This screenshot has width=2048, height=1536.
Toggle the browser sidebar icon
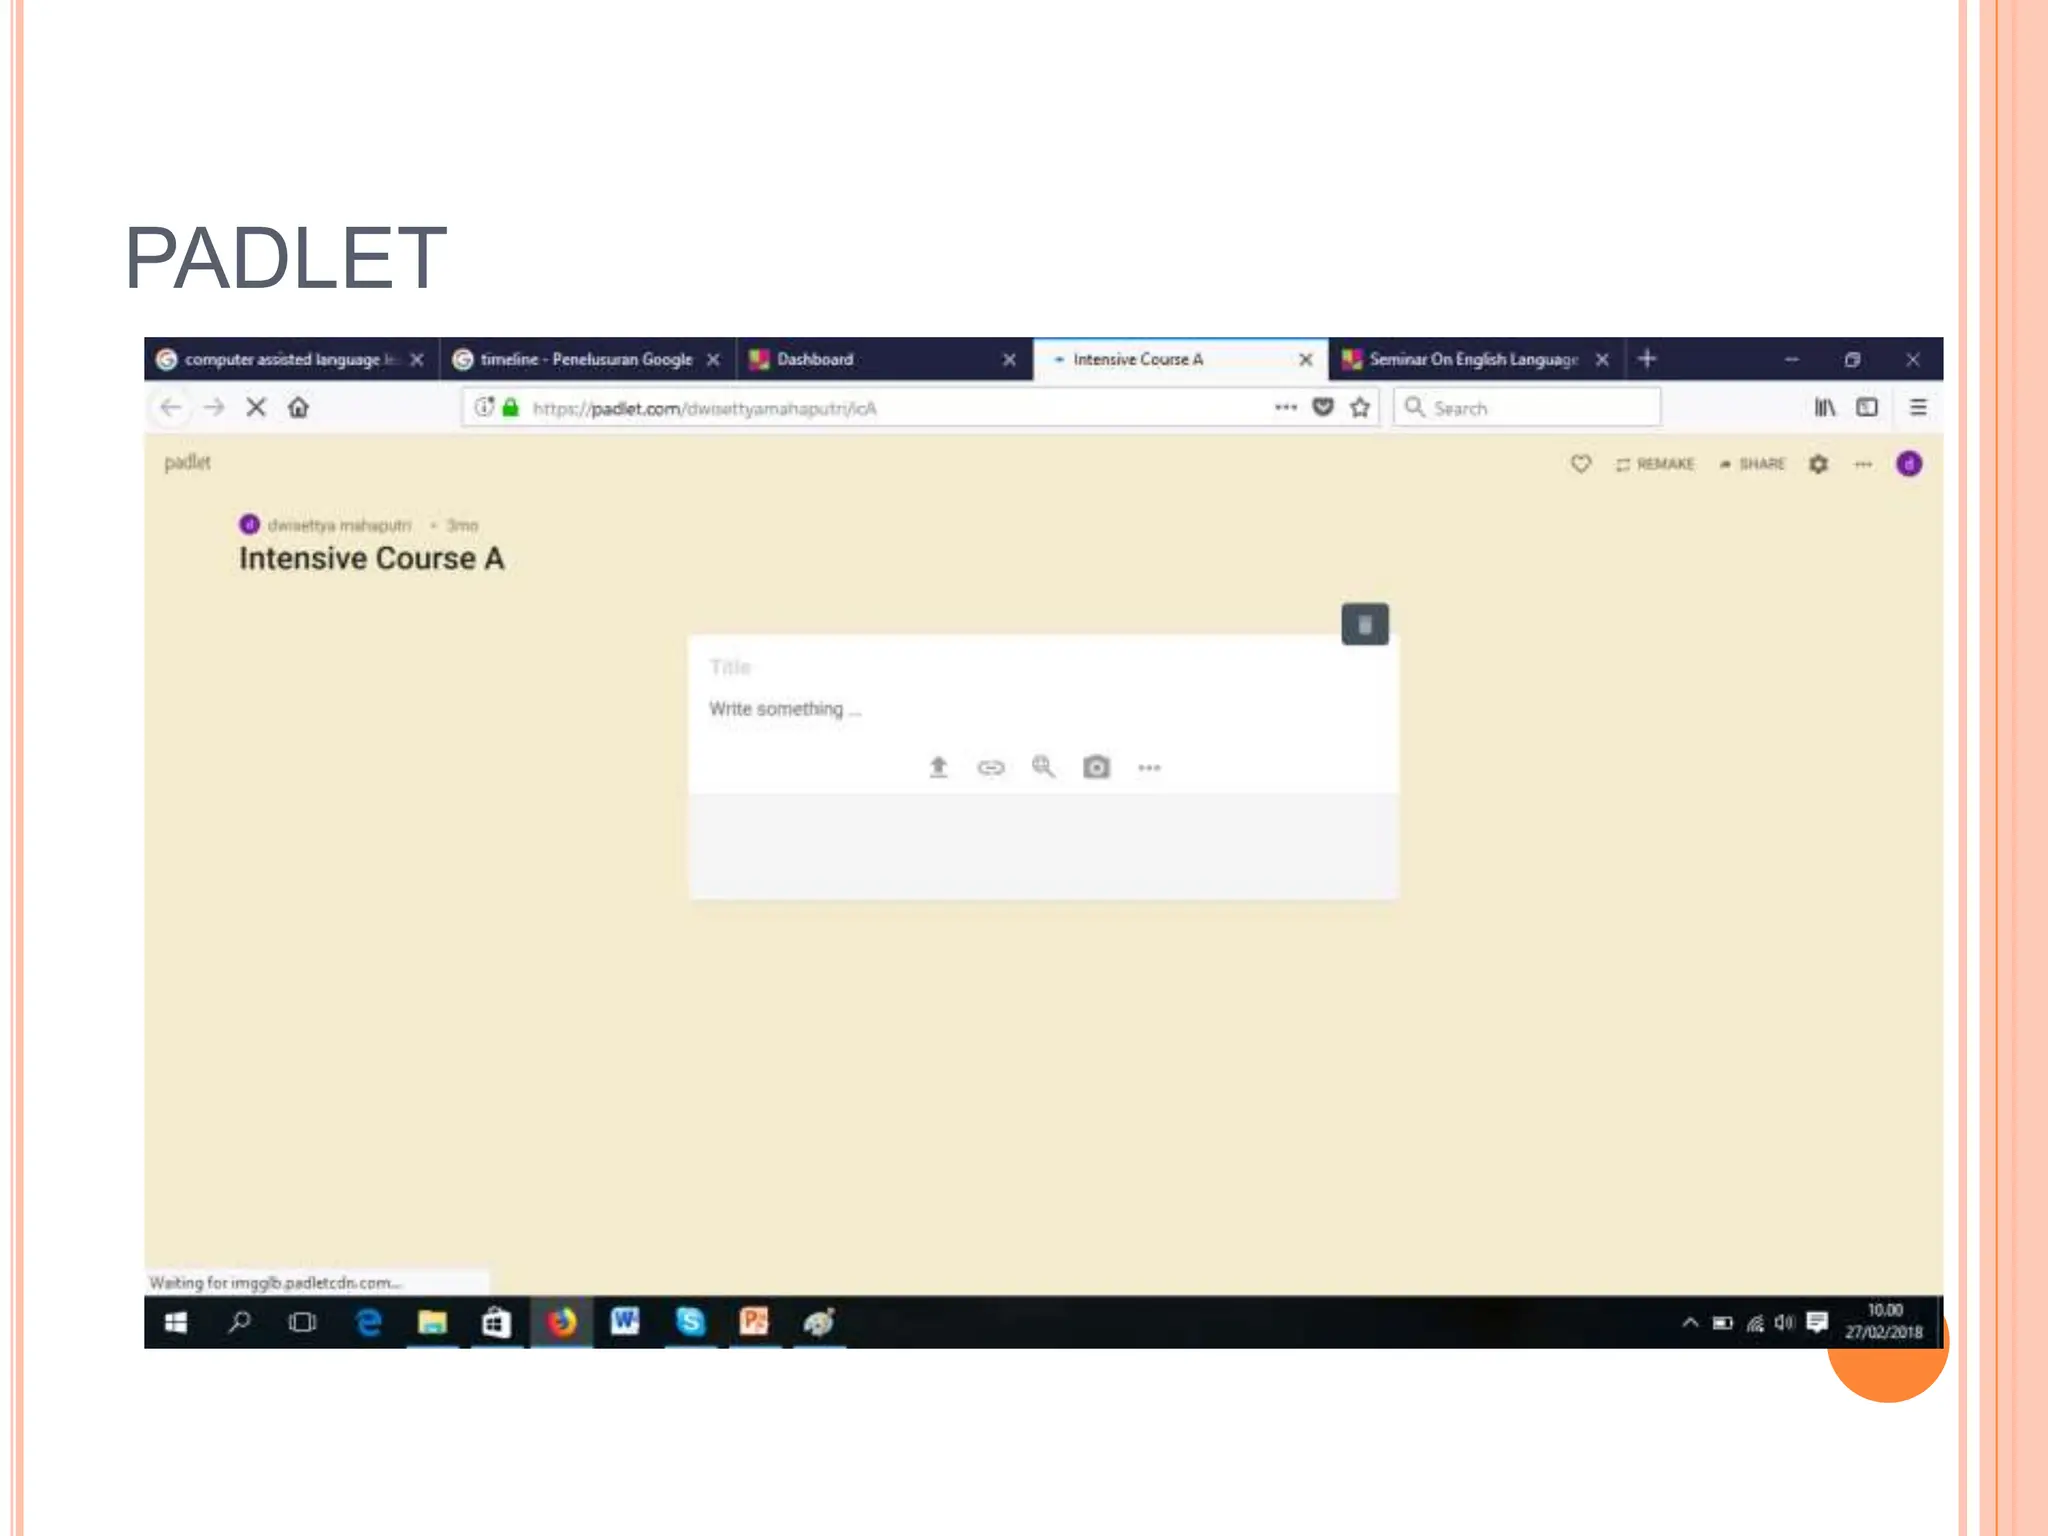pos(1867,407)
